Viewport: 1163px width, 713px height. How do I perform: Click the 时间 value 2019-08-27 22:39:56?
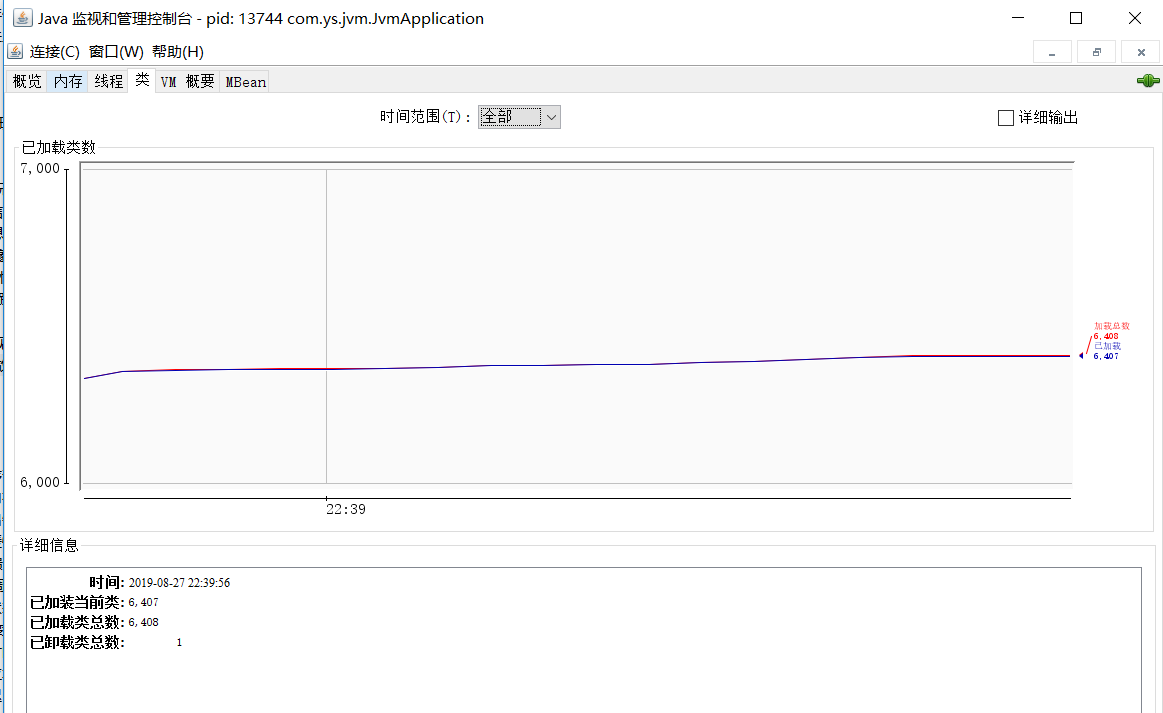pyautogui.click(x=179, y=582)
